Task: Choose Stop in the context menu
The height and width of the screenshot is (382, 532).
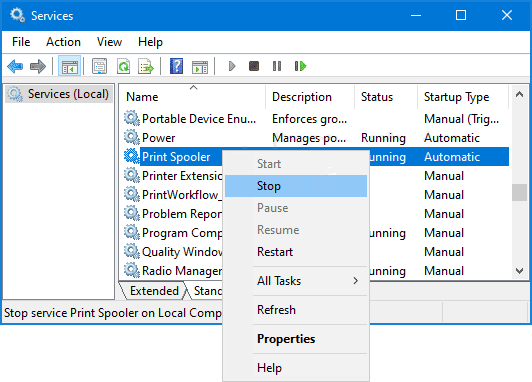Action: (x=296, y=186)
